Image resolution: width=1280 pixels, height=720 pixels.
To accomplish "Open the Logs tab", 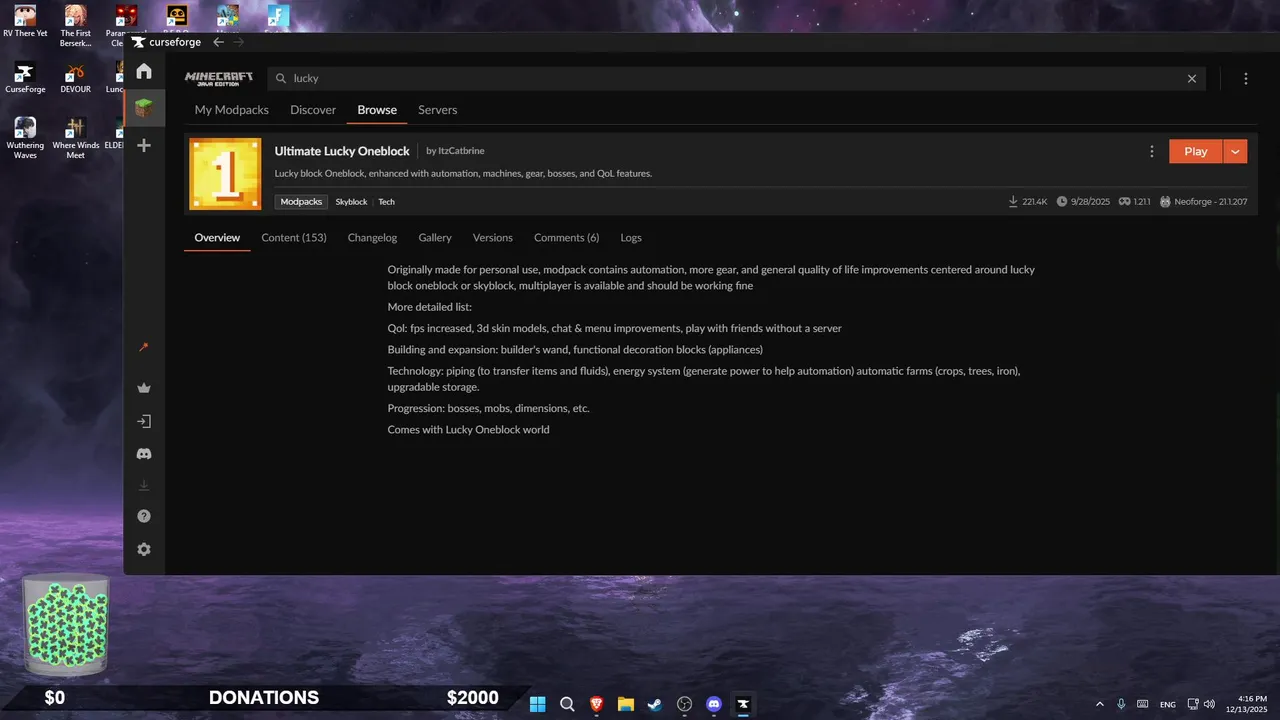I will pyautogui.click(x=631, y=238).
